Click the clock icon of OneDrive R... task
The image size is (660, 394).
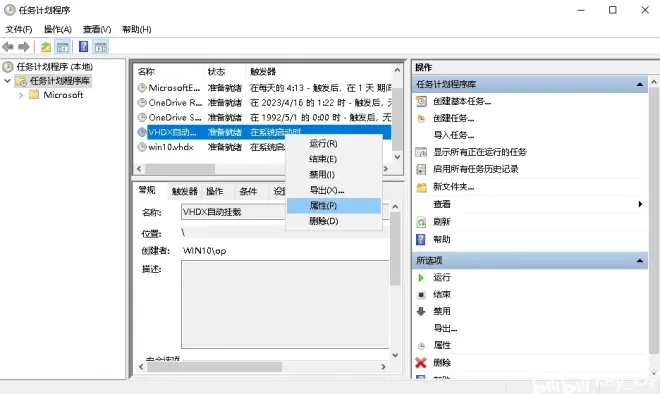pos(142,102)
